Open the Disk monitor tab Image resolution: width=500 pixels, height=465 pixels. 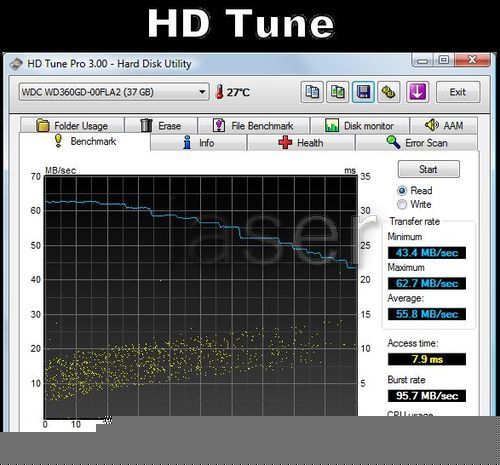(x=360, y=126)
